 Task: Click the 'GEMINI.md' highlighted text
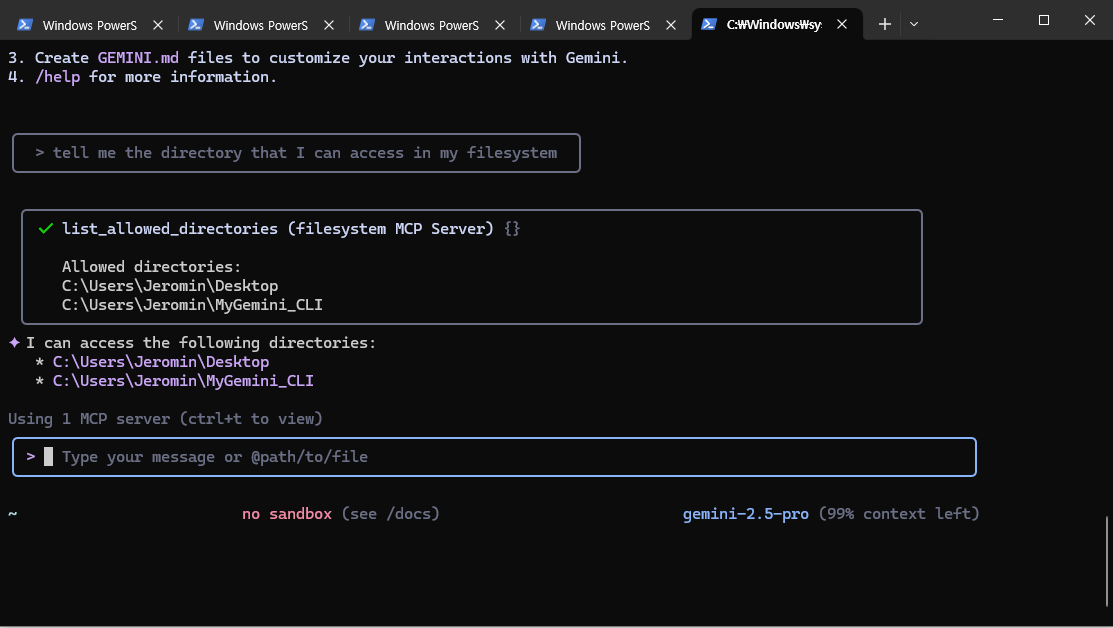pos(138,57)
